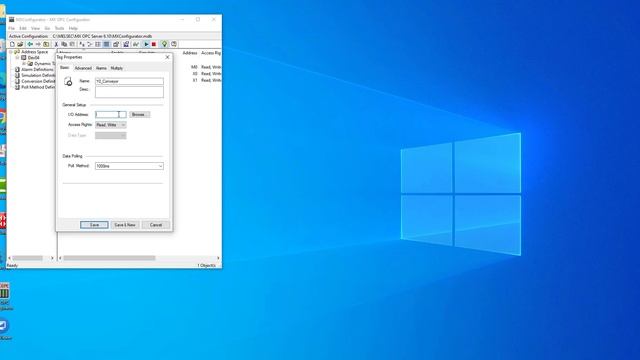Open the Help menu
This screenshot has width=640, height=360.
pos(73,28)
